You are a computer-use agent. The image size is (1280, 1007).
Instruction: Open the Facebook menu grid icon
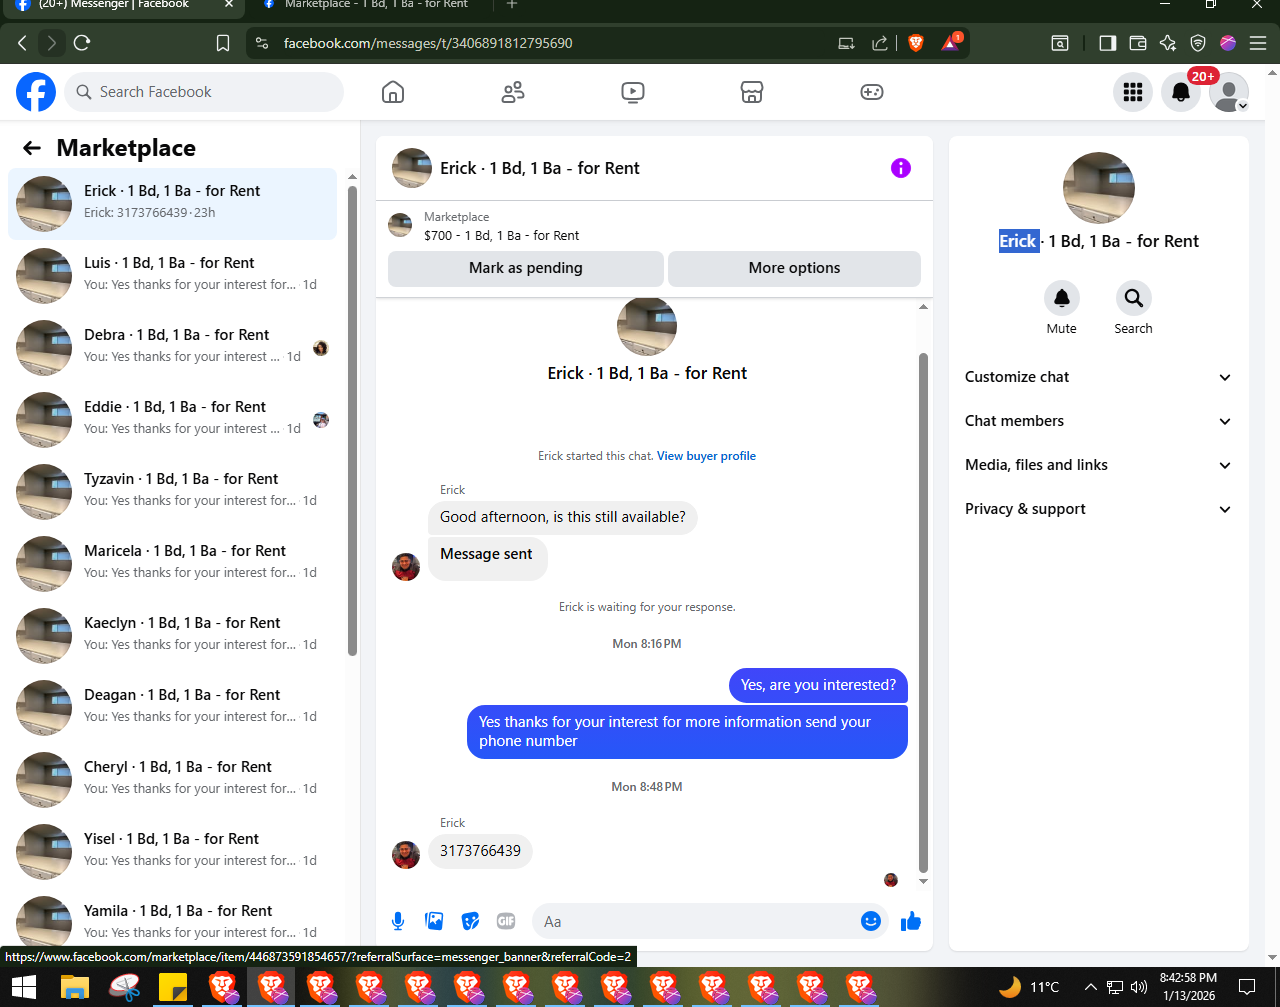(1133, 92)
